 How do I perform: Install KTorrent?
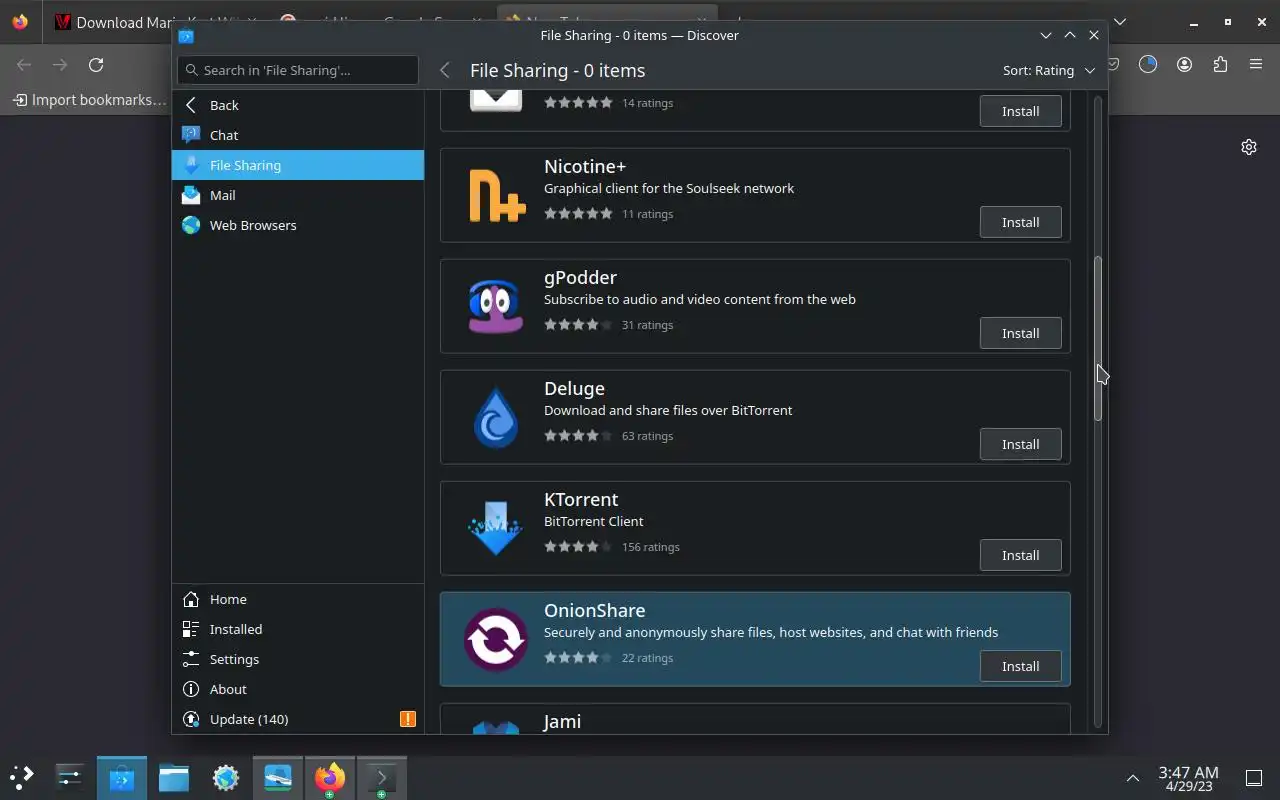[1020, 555]
